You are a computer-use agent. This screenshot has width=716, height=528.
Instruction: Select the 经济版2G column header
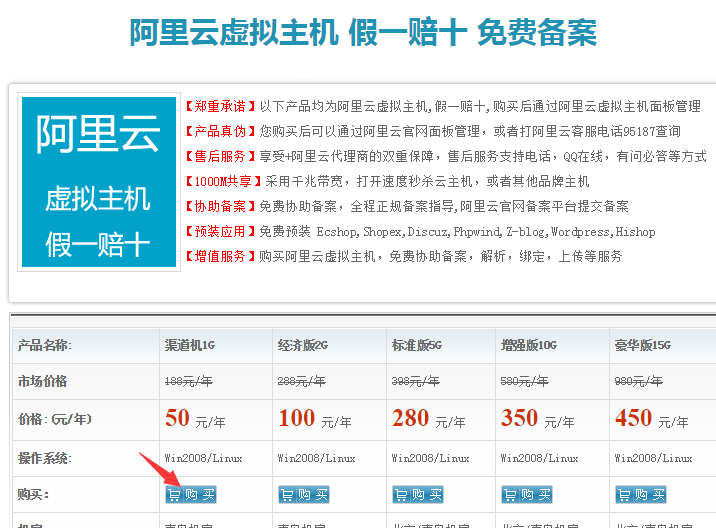pyautogui.click(x=301, y=345)
